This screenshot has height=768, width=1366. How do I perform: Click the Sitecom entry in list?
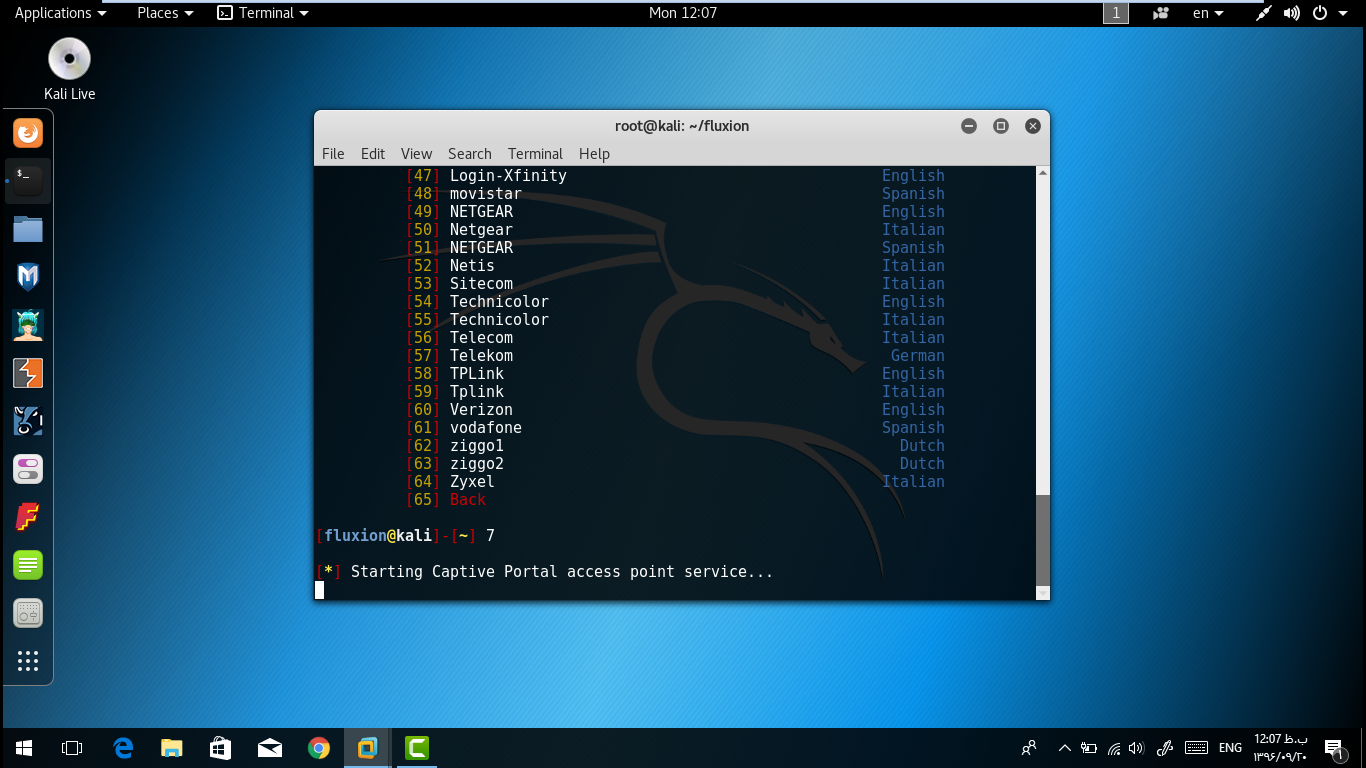[481, 284]
